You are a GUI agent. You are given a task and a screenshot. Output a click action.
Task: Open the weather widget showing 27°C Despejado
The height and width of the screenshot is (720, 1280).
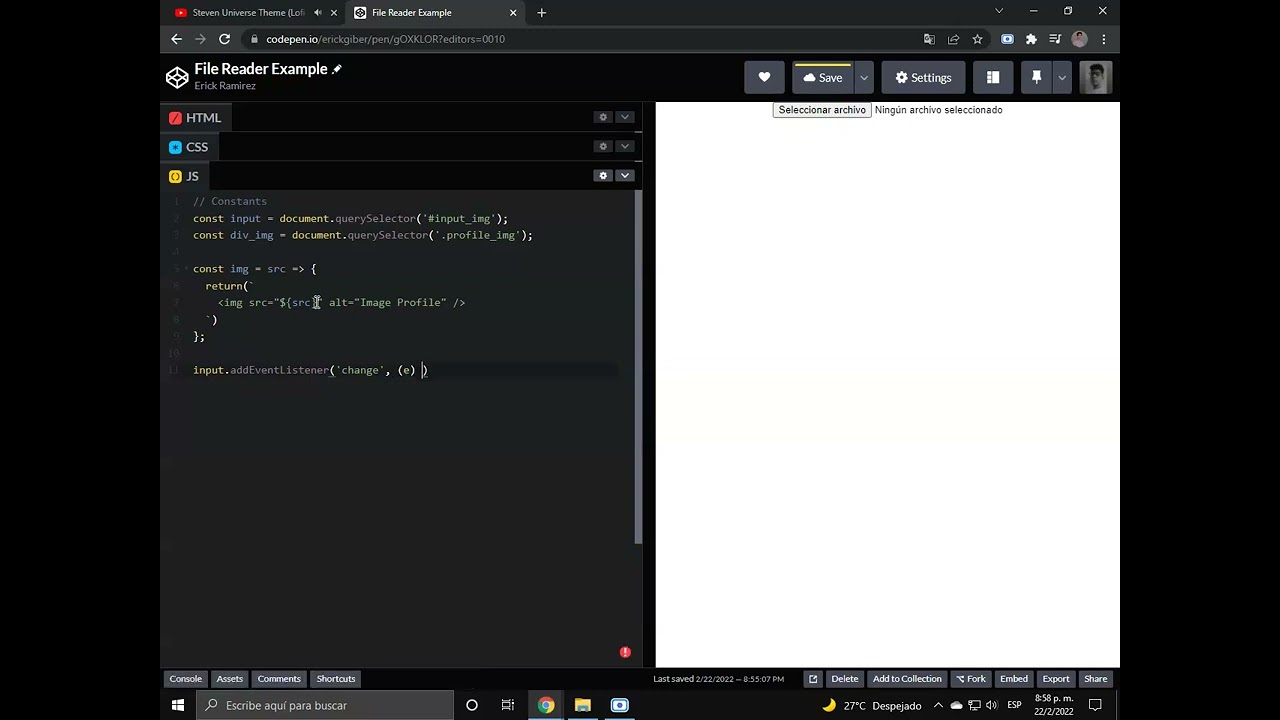coord(871,705)
